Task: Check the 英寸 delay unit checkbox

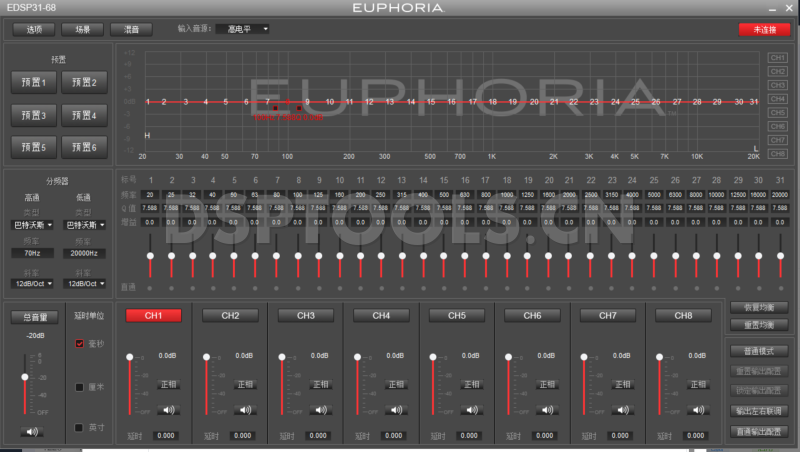Action: tap(81, 428)
